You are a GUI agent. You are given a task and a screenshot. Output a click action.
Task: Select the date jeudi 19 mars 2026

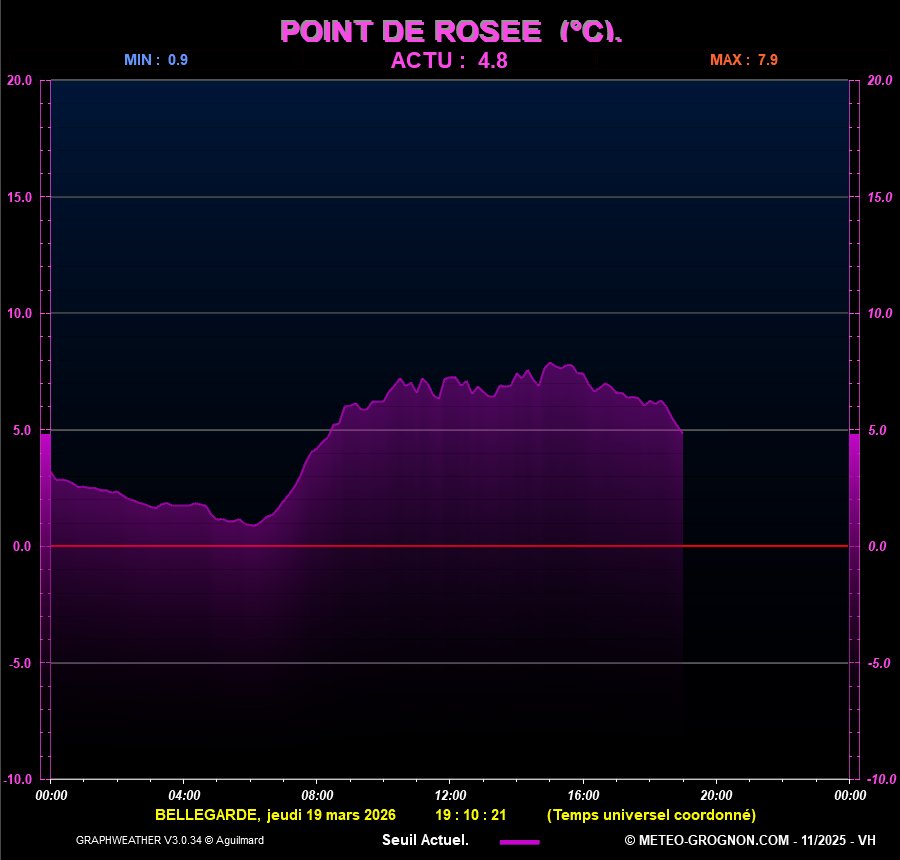(x=331, y=815)
